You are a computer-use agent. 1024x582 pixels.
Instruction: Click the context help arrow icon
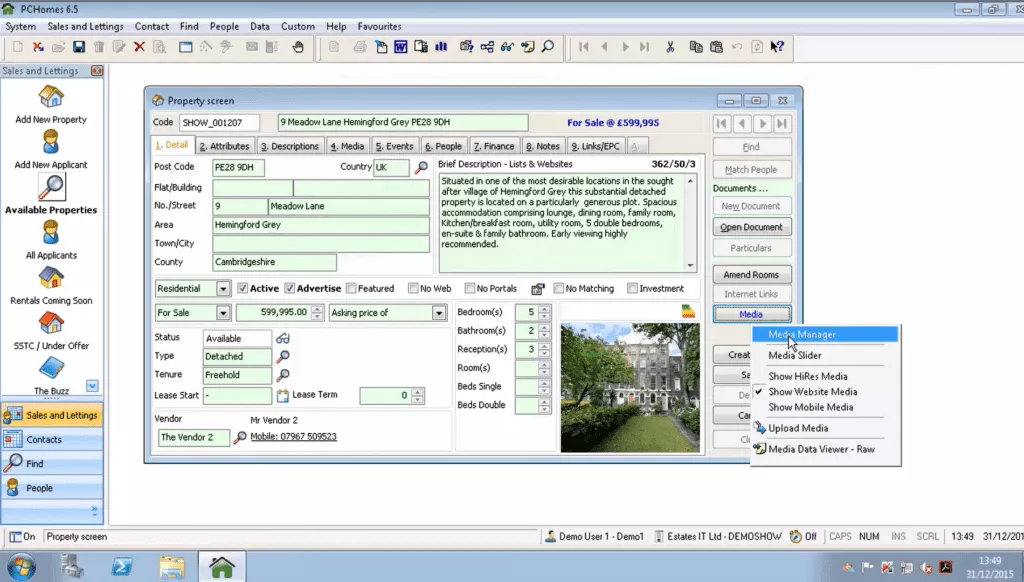click(776, 47)
